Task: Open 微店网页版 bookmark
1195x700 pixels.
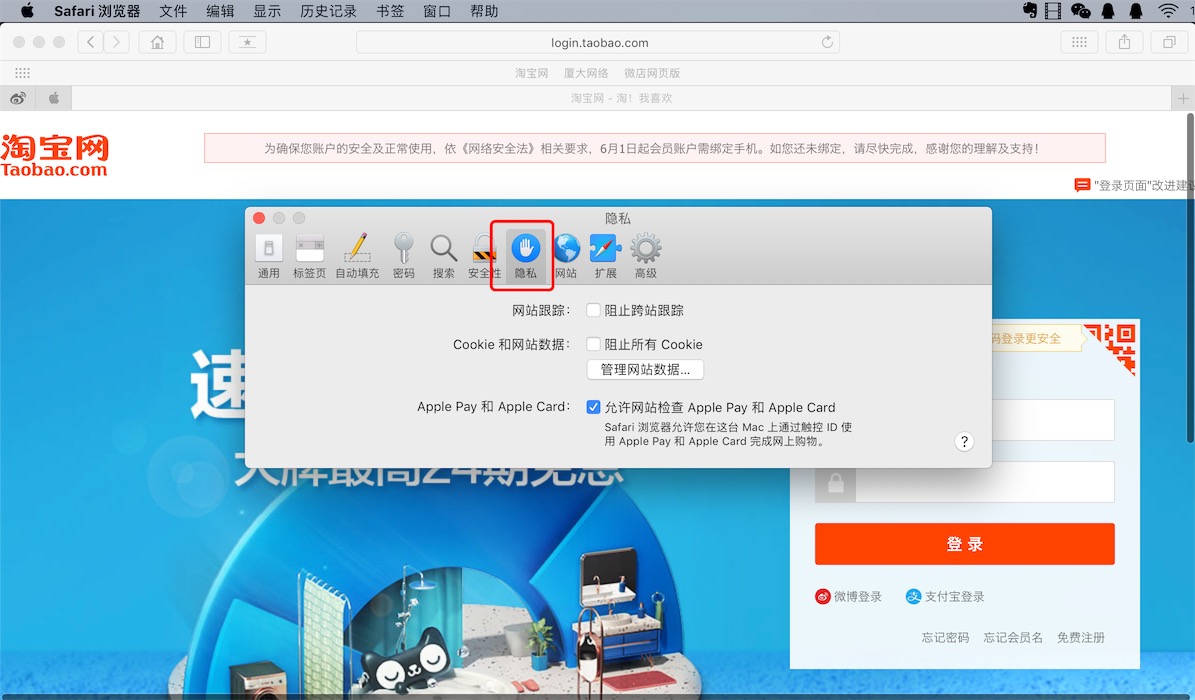Action: pyautogui.click(x=652, y=73)
